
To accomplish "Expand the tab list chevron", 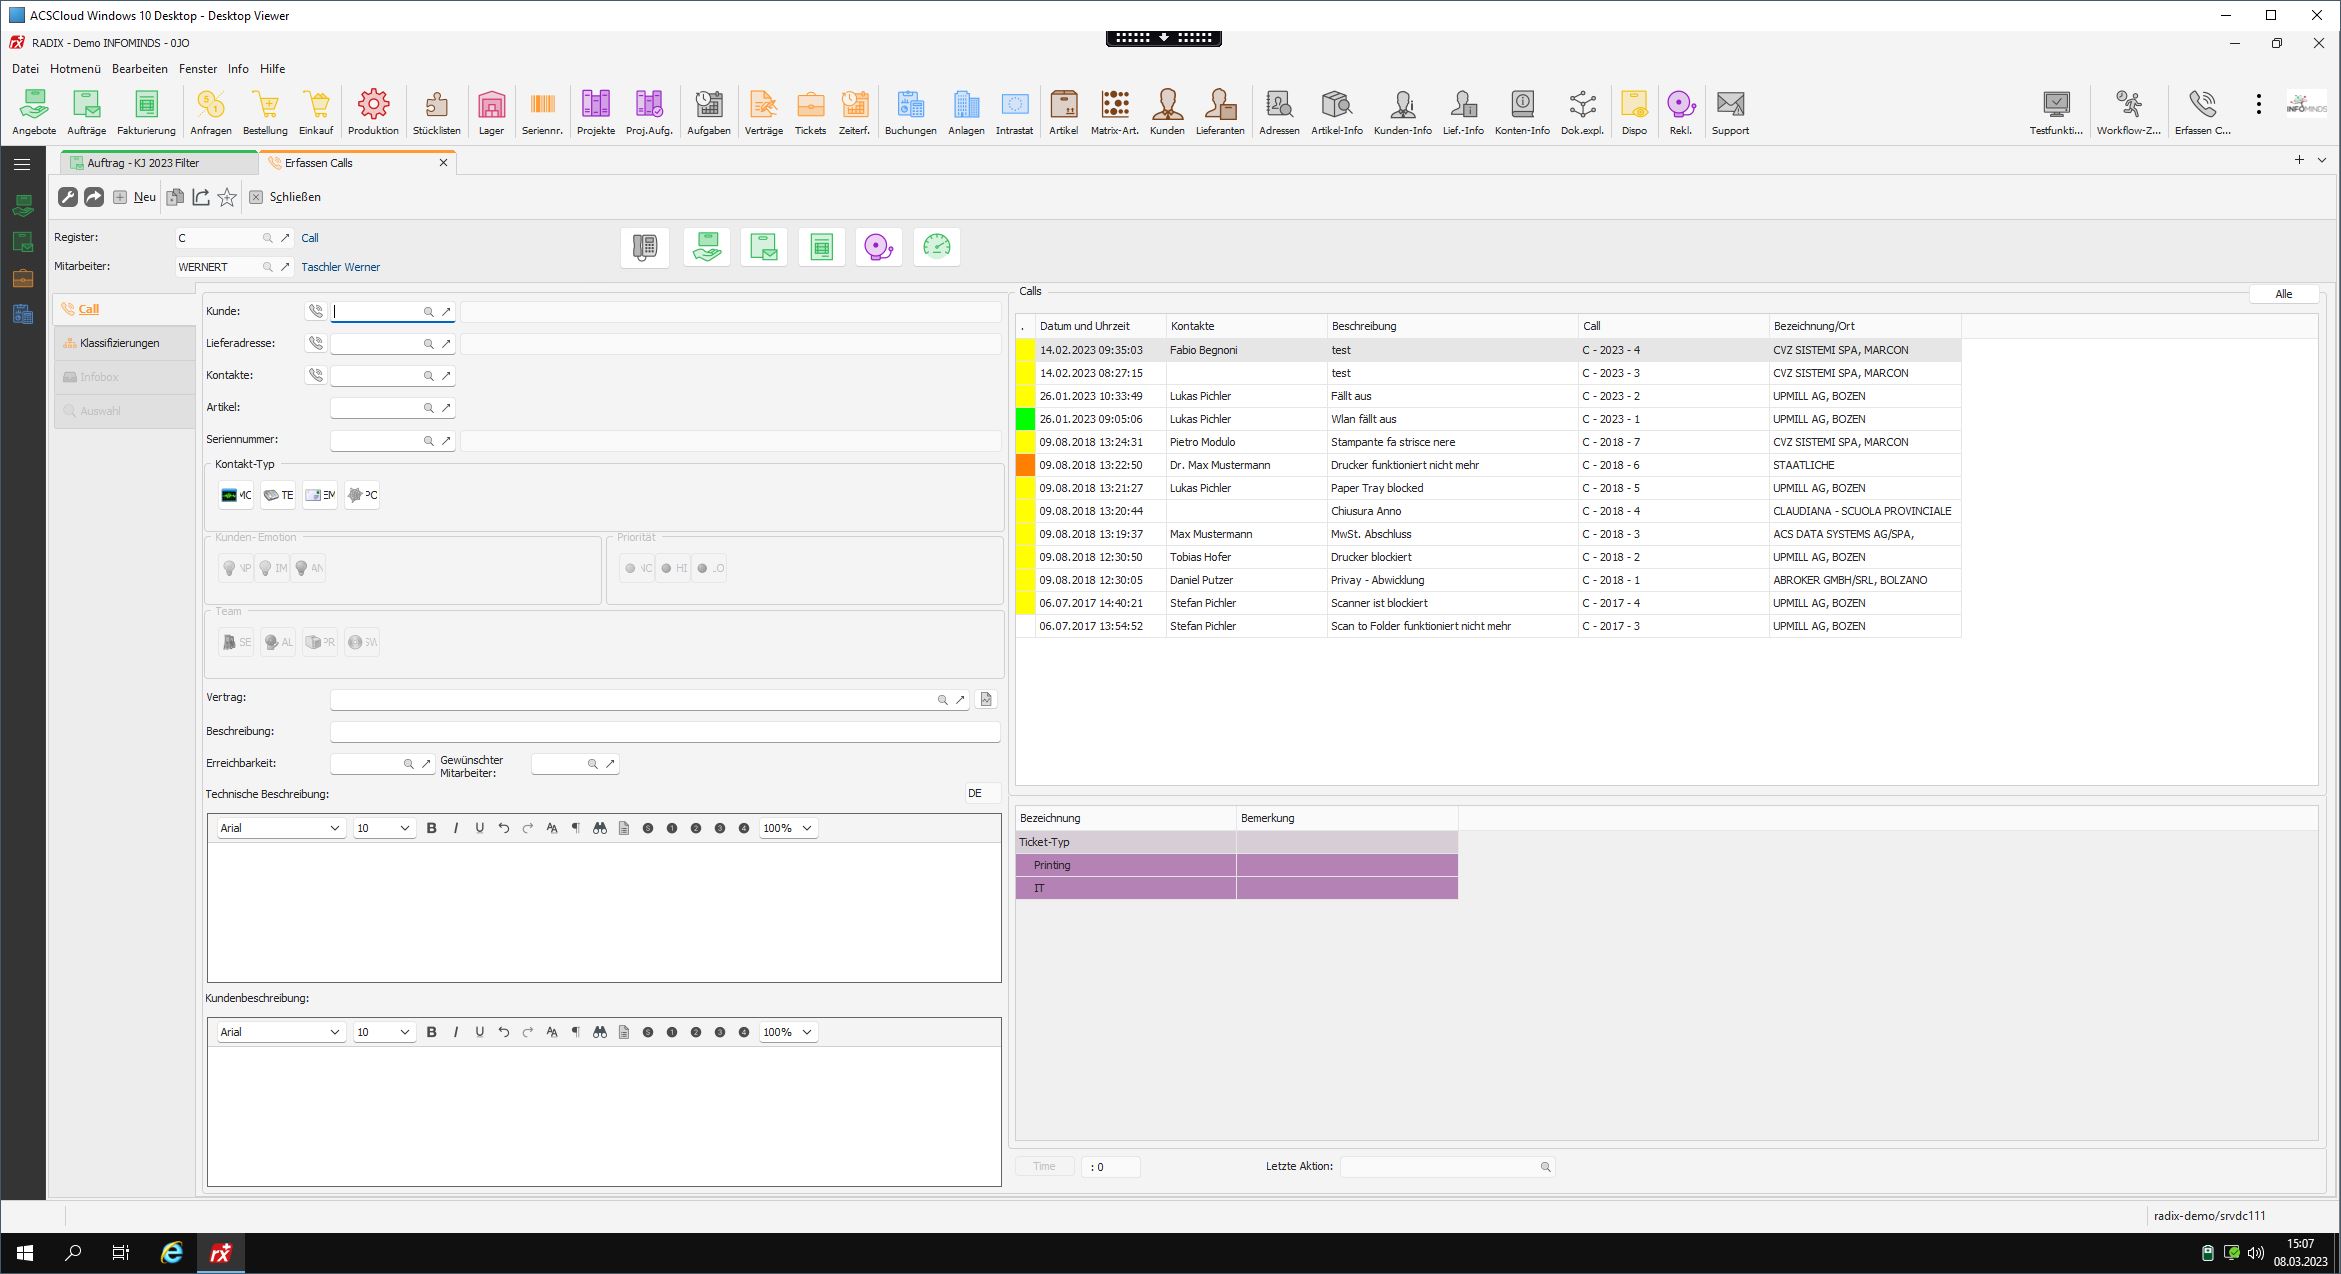I will pyautogui.click(x=2322, y=160).
